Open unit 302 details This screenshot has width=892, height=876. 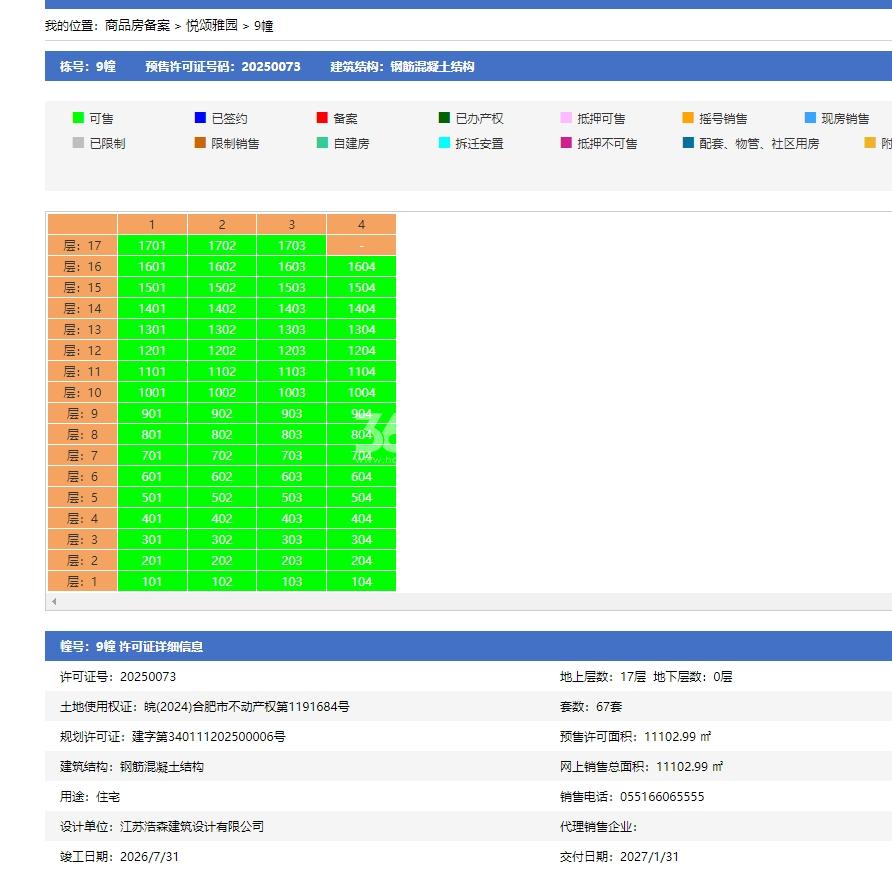pyautogui.click(x=222, y=540)
